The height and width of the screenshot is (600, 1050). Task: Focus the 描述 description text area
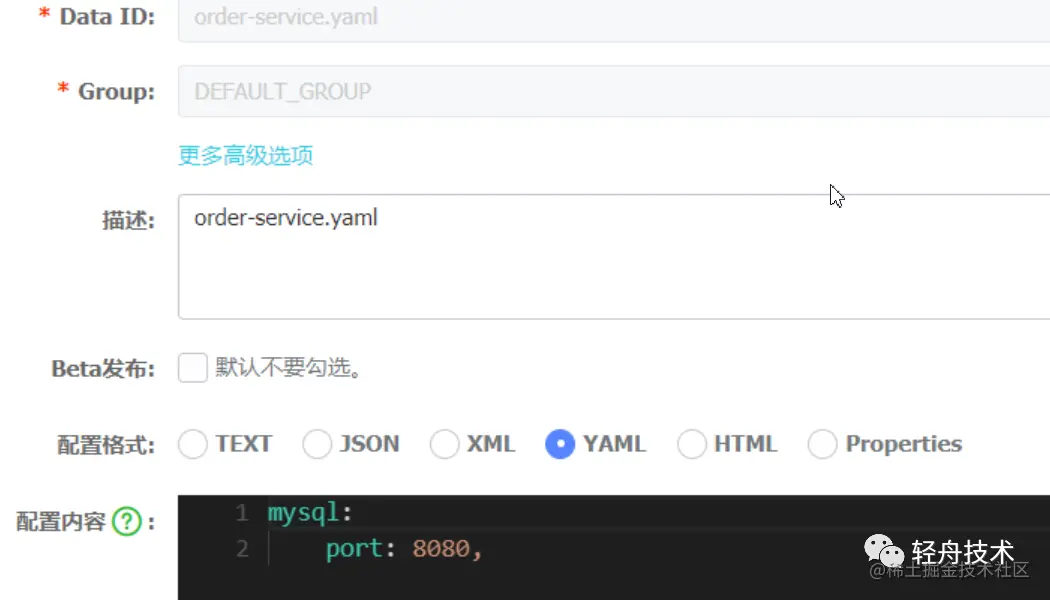click(614, 256)
